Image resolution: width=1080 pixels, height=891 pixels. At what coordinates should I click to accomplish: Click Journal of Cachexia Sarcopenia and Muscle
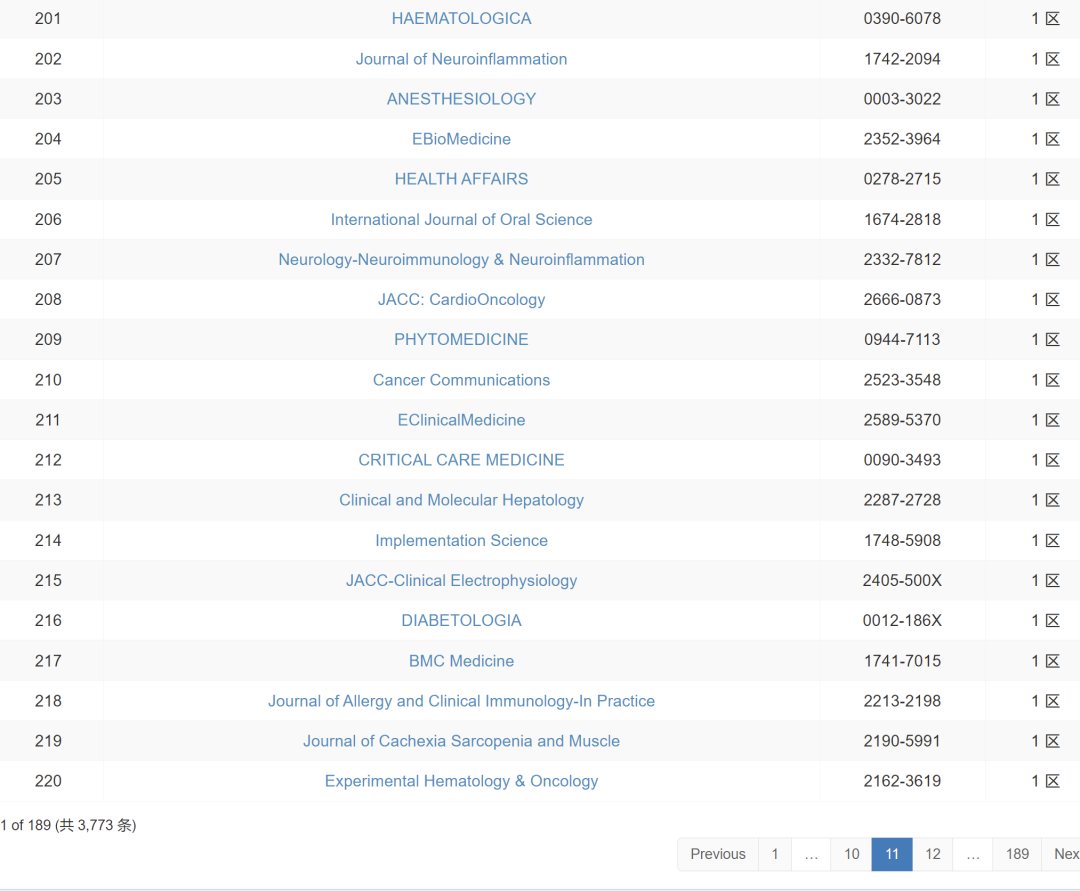[461, 741]
